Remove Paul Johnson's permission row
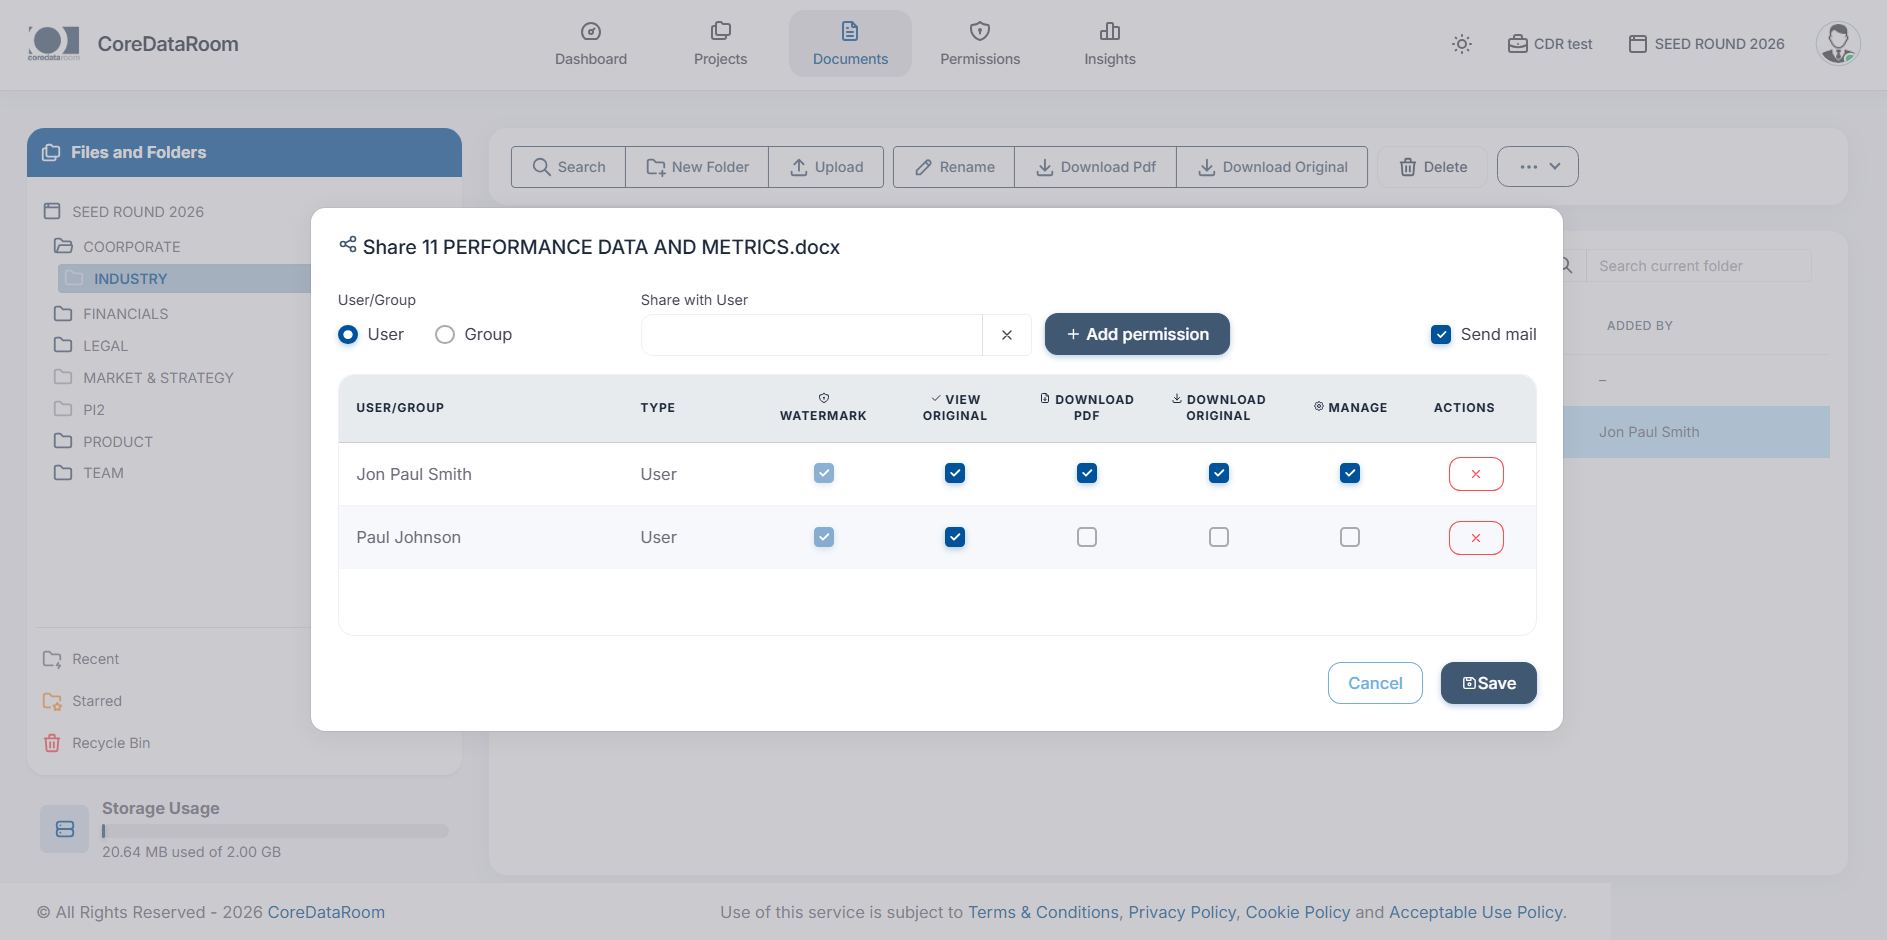The height and width of the screenshot is (940, 1887). (x=1476, y=538)
